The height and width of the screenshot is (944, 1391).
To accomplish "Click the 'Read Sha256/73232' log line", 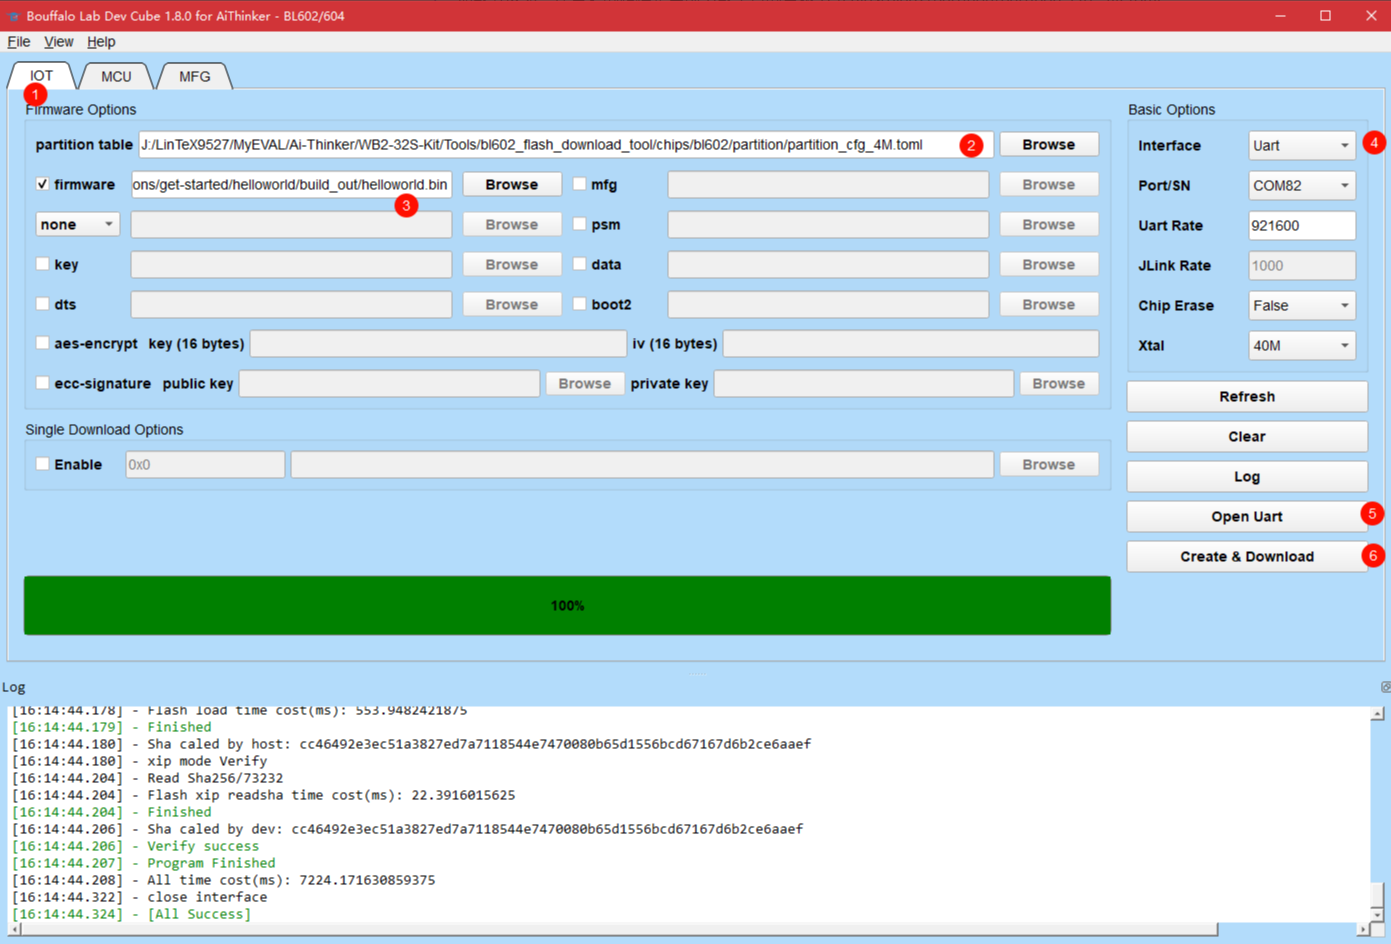I will coord(147,778).
